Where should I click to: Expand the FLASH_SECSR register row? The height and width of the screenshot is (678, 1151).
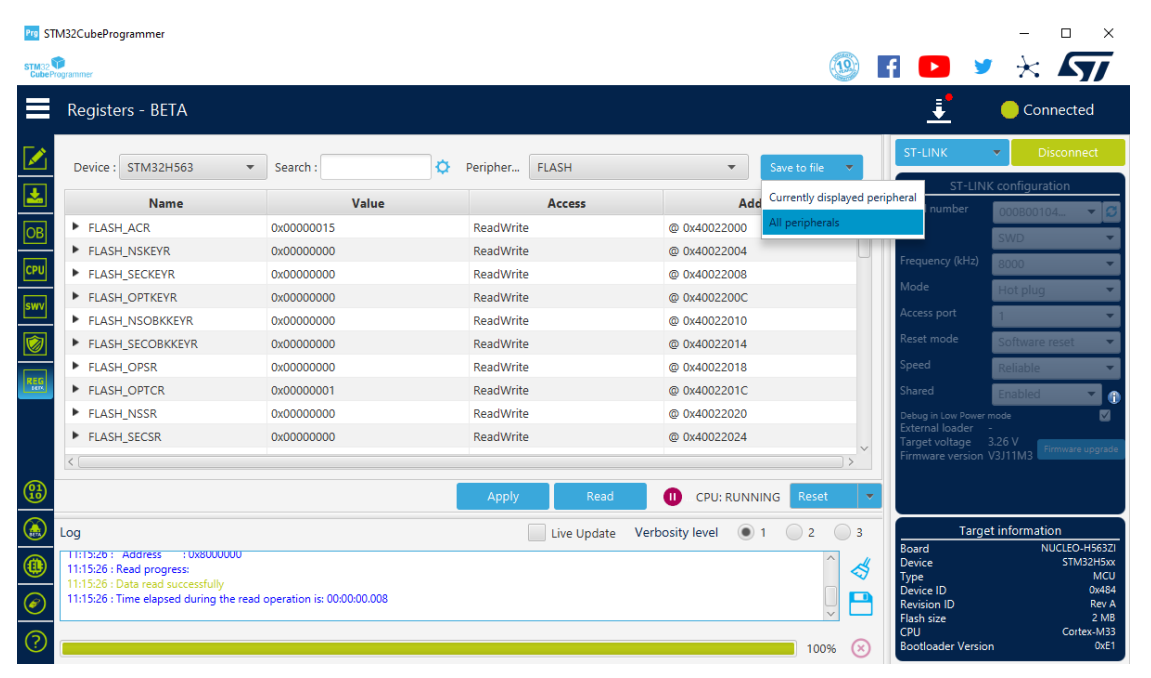pos(76,436)
